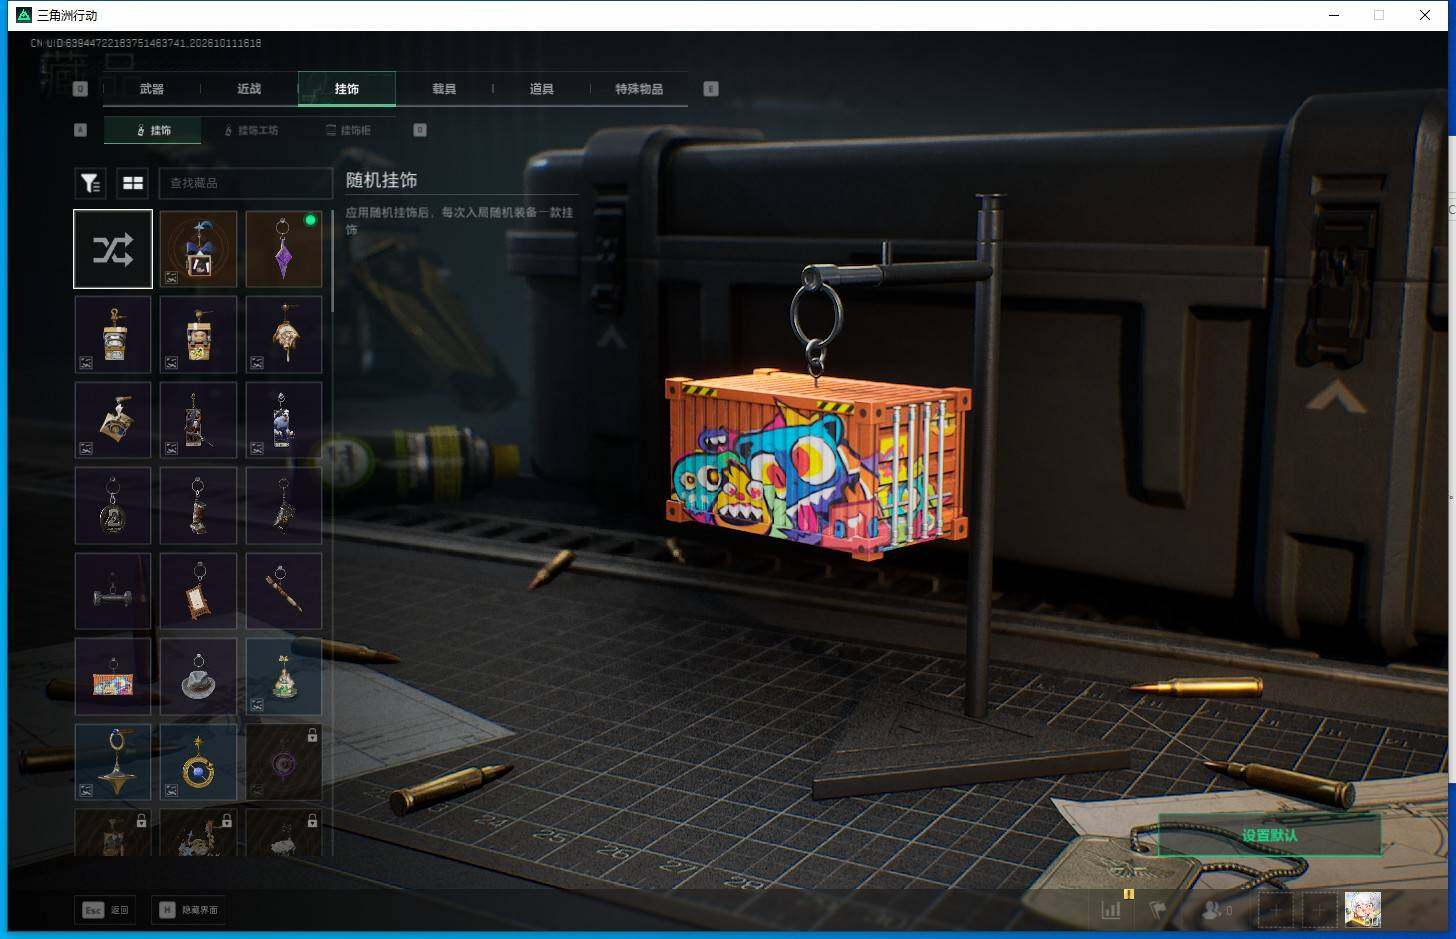The height and width of the screenshot is (939, 1456).
Task: Choose the gold hand-shaped charm
Action: (x=284, y=335)
